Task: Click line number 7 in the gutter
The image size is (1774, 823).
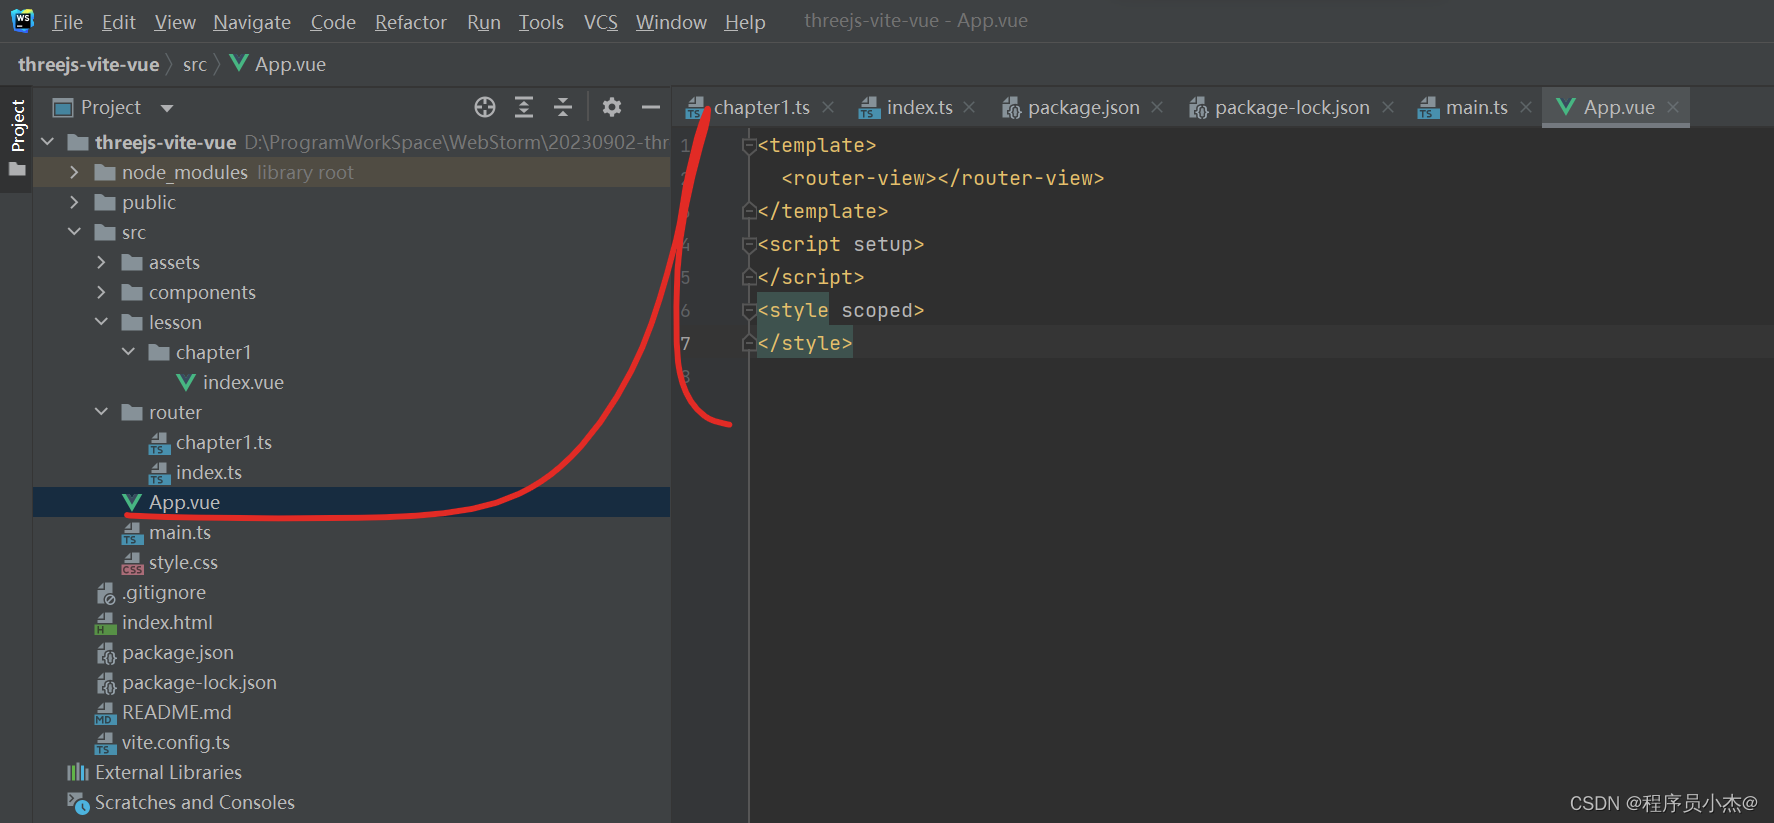Action: click(x=685, y=344)
